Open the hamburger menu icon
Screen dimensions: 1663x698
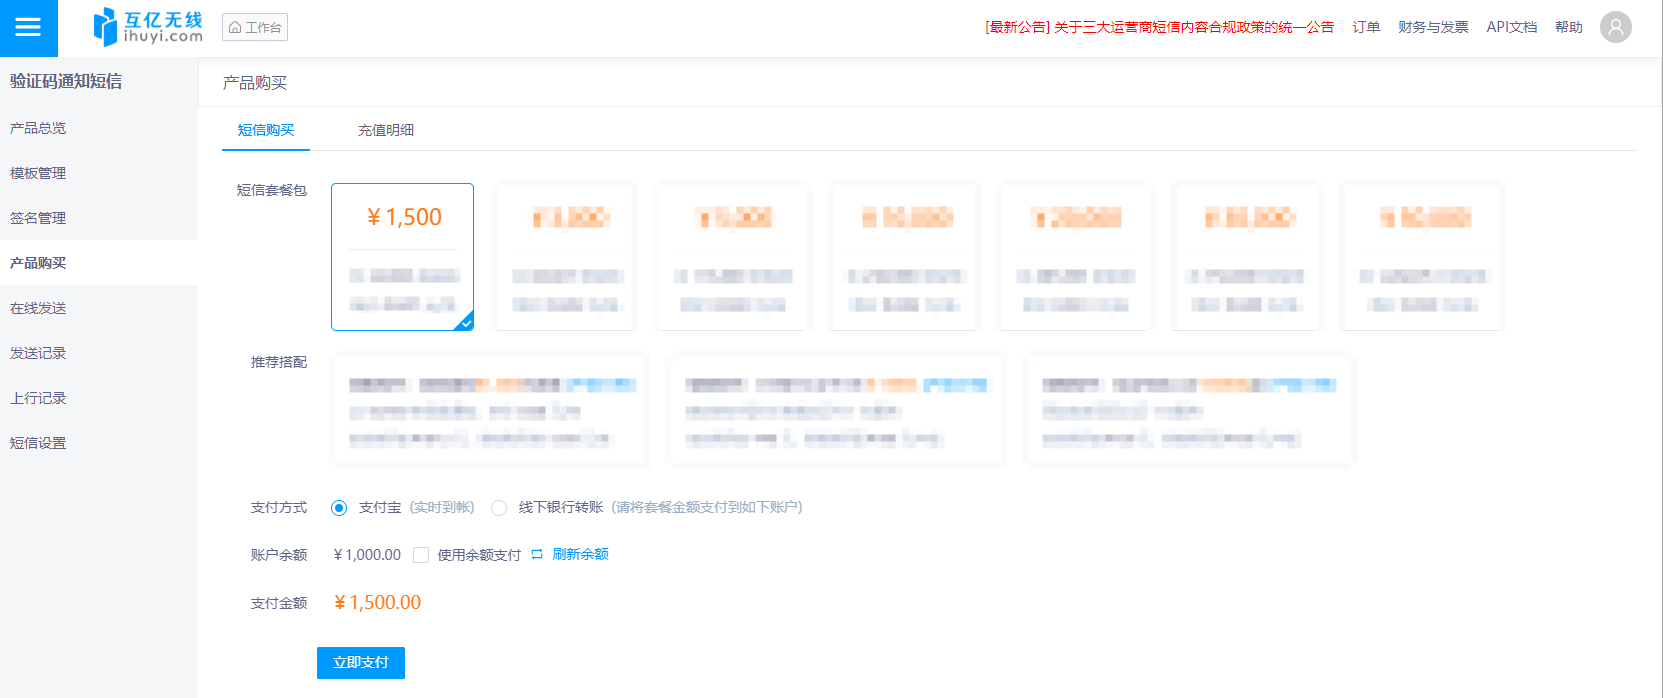[x=28, y=28]
